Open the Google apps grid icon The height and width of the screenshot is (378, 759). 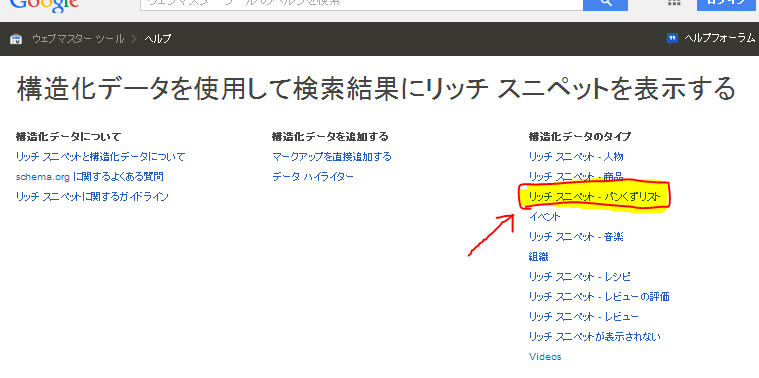click(x=674, y=2)
